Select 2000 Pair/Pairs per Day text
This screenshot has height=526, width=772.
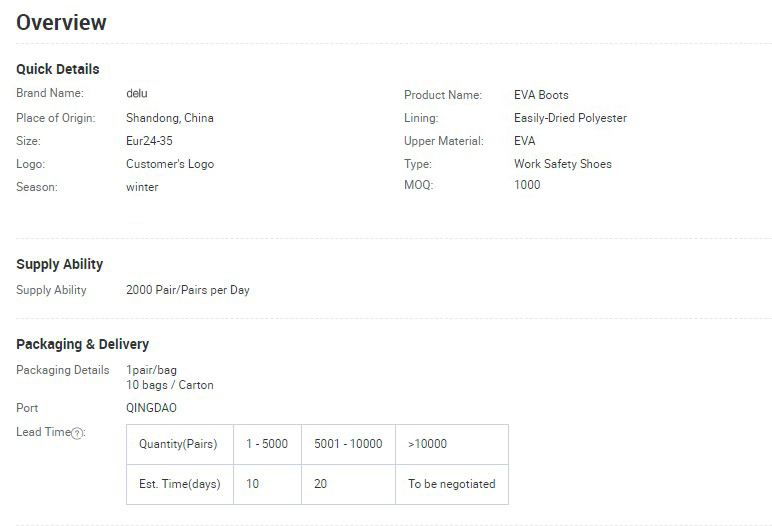[188, 290]
